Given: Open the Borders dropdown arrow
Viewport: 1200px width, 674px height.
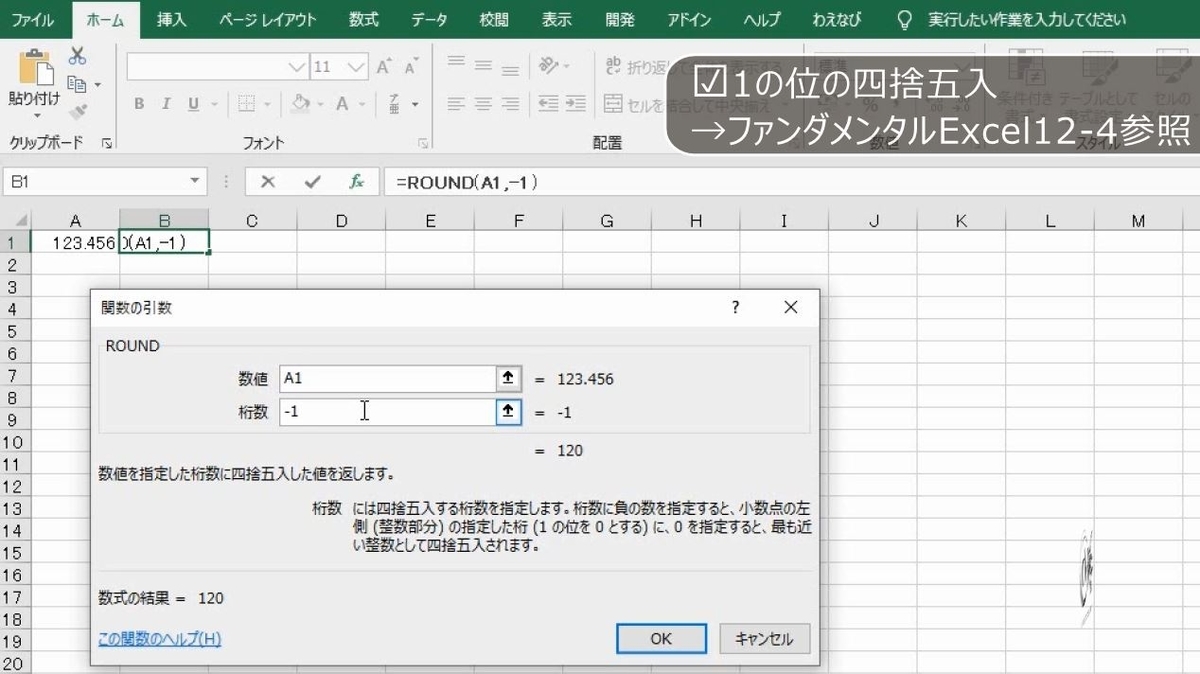Looking at the screenshot, I should (x=266, y=104).
